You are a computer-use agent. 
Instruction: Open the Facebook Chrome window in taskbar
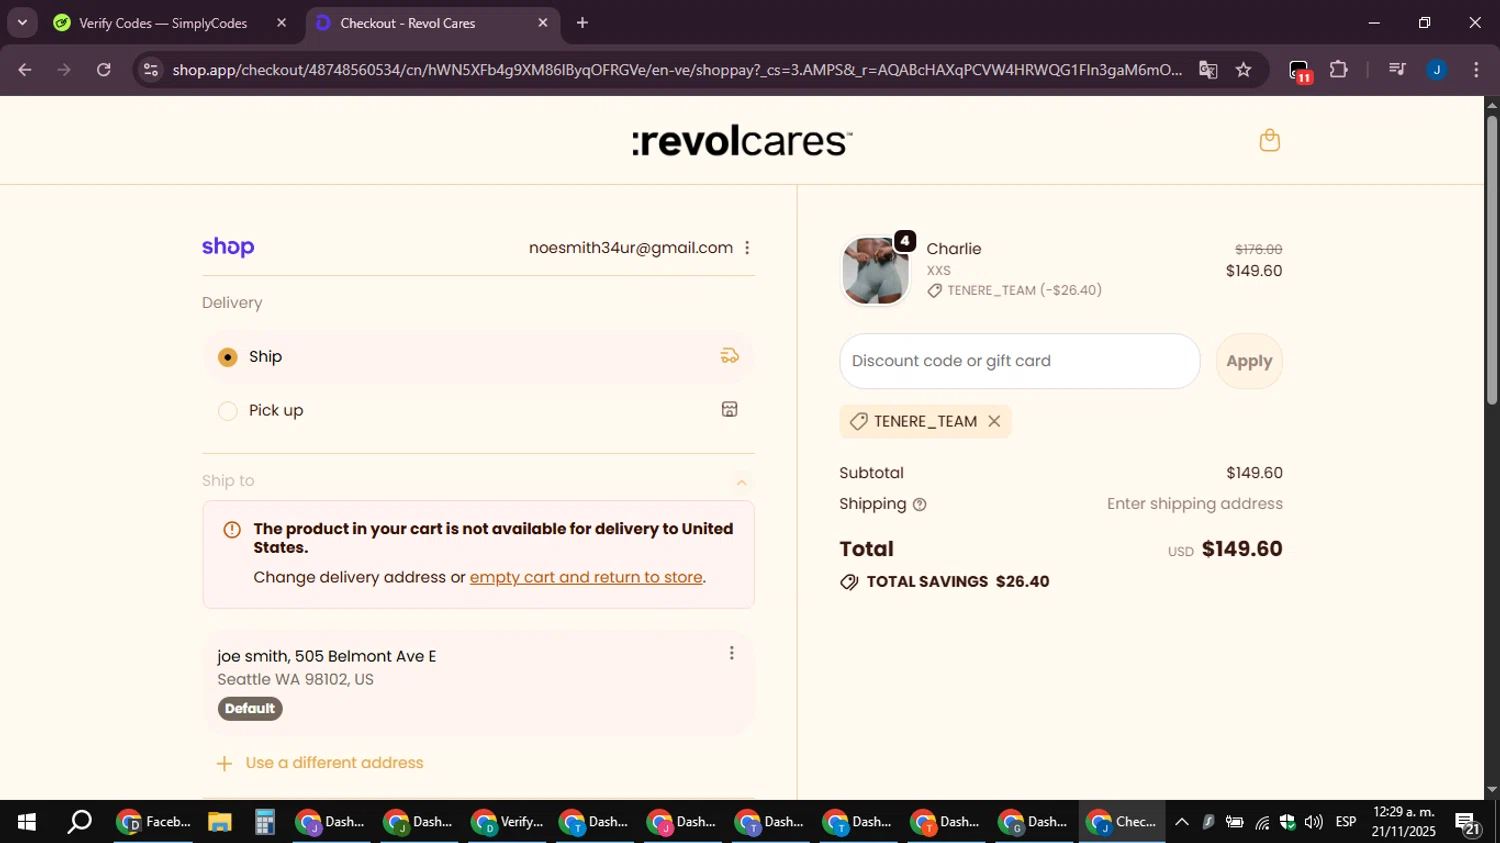coord(154,822)
